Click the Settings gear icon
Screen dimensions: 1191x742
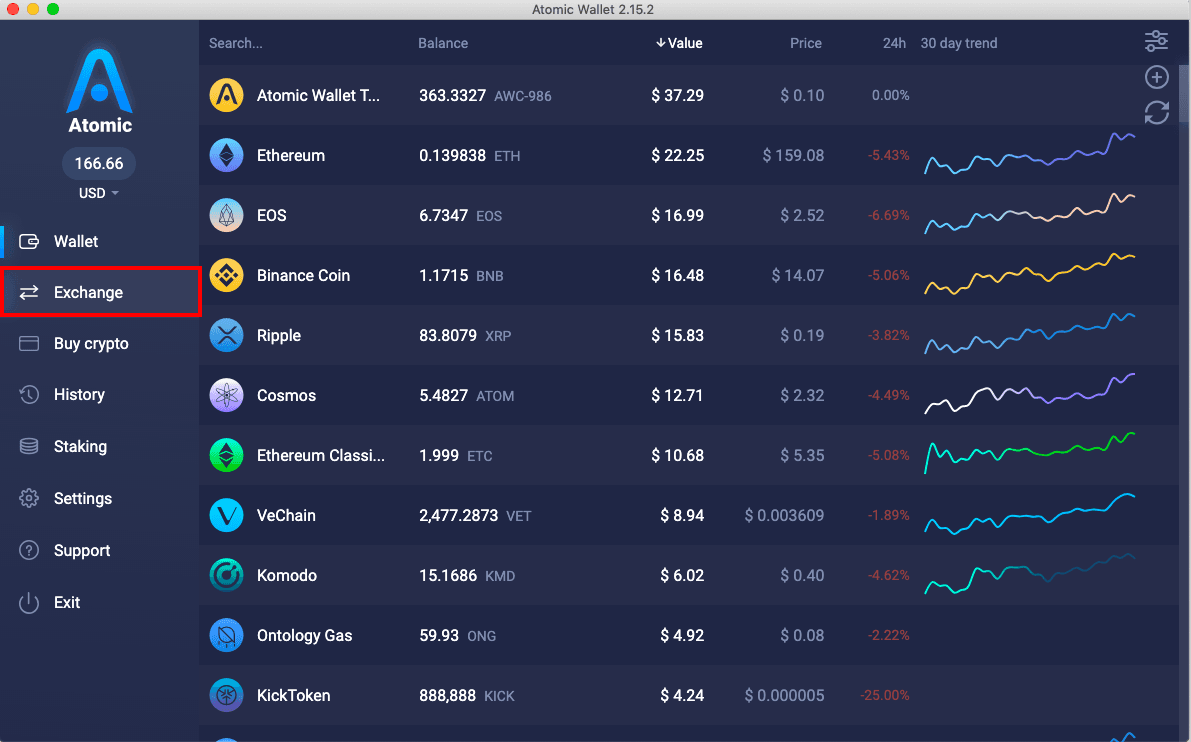click(x=29, y=498)
